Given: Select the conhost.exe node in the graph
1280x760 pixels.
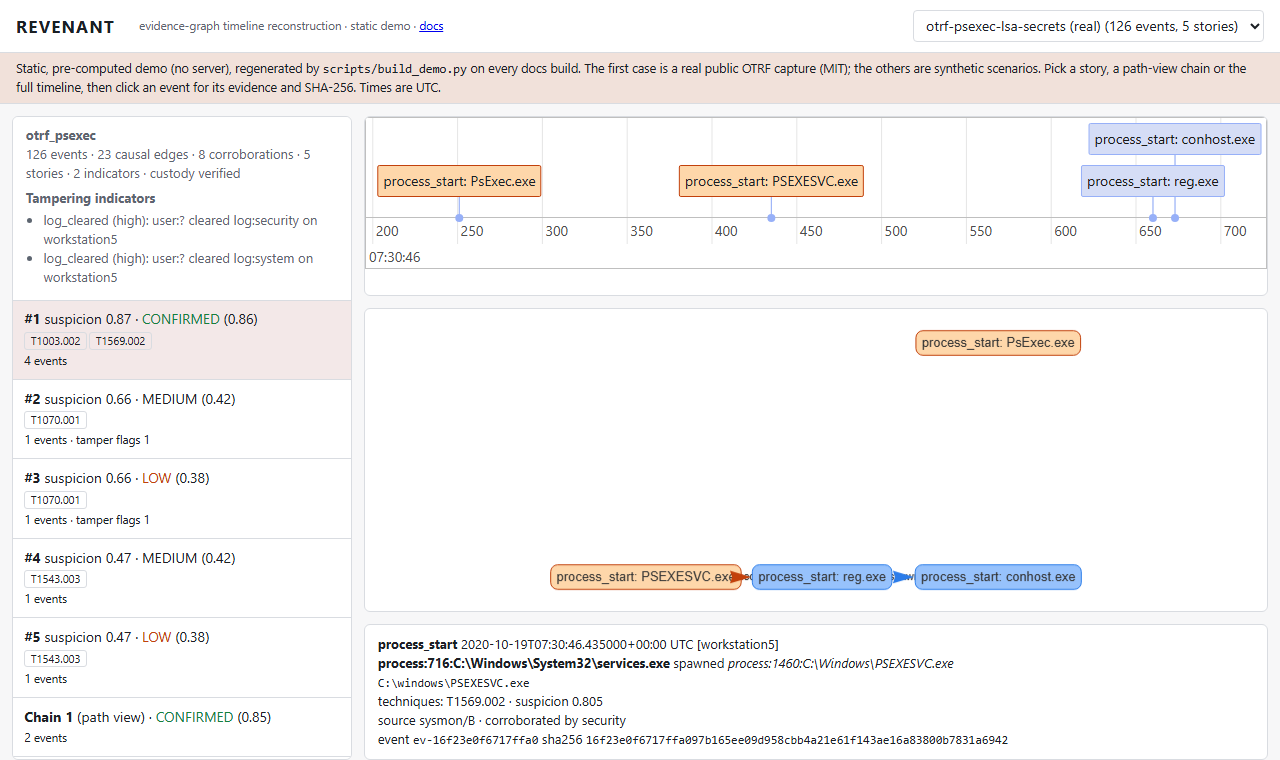Looking at the screenshot, I should (998, 577).
